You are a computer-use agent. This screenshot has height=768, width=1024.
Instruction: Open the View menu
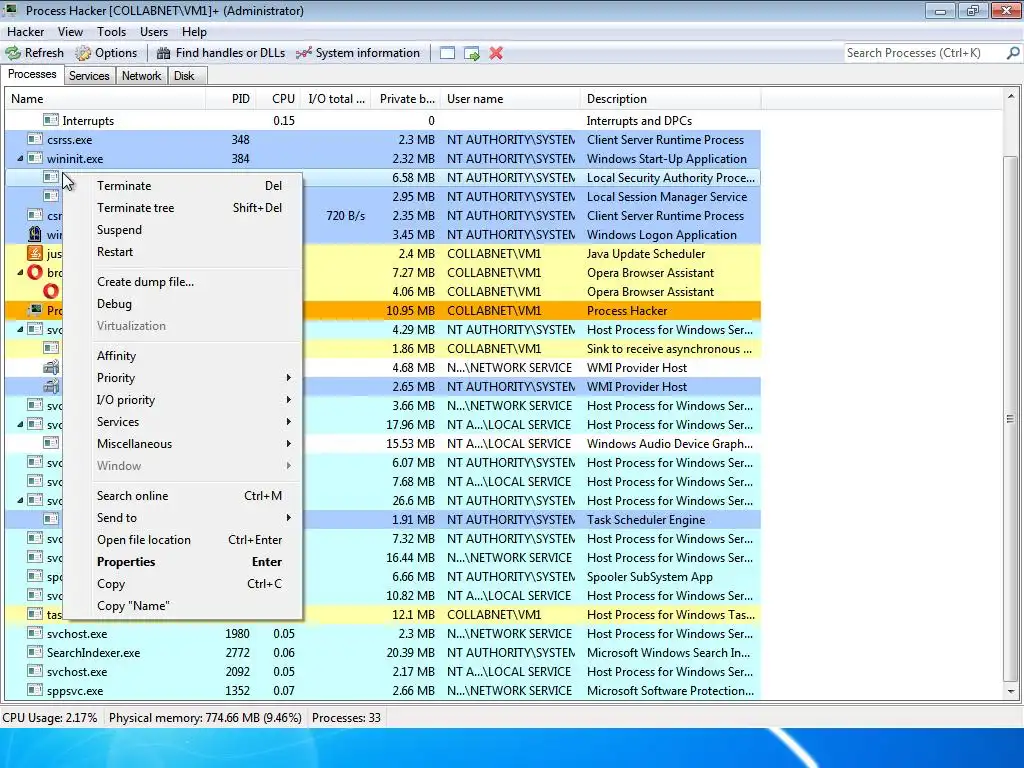tap(70, 31)
